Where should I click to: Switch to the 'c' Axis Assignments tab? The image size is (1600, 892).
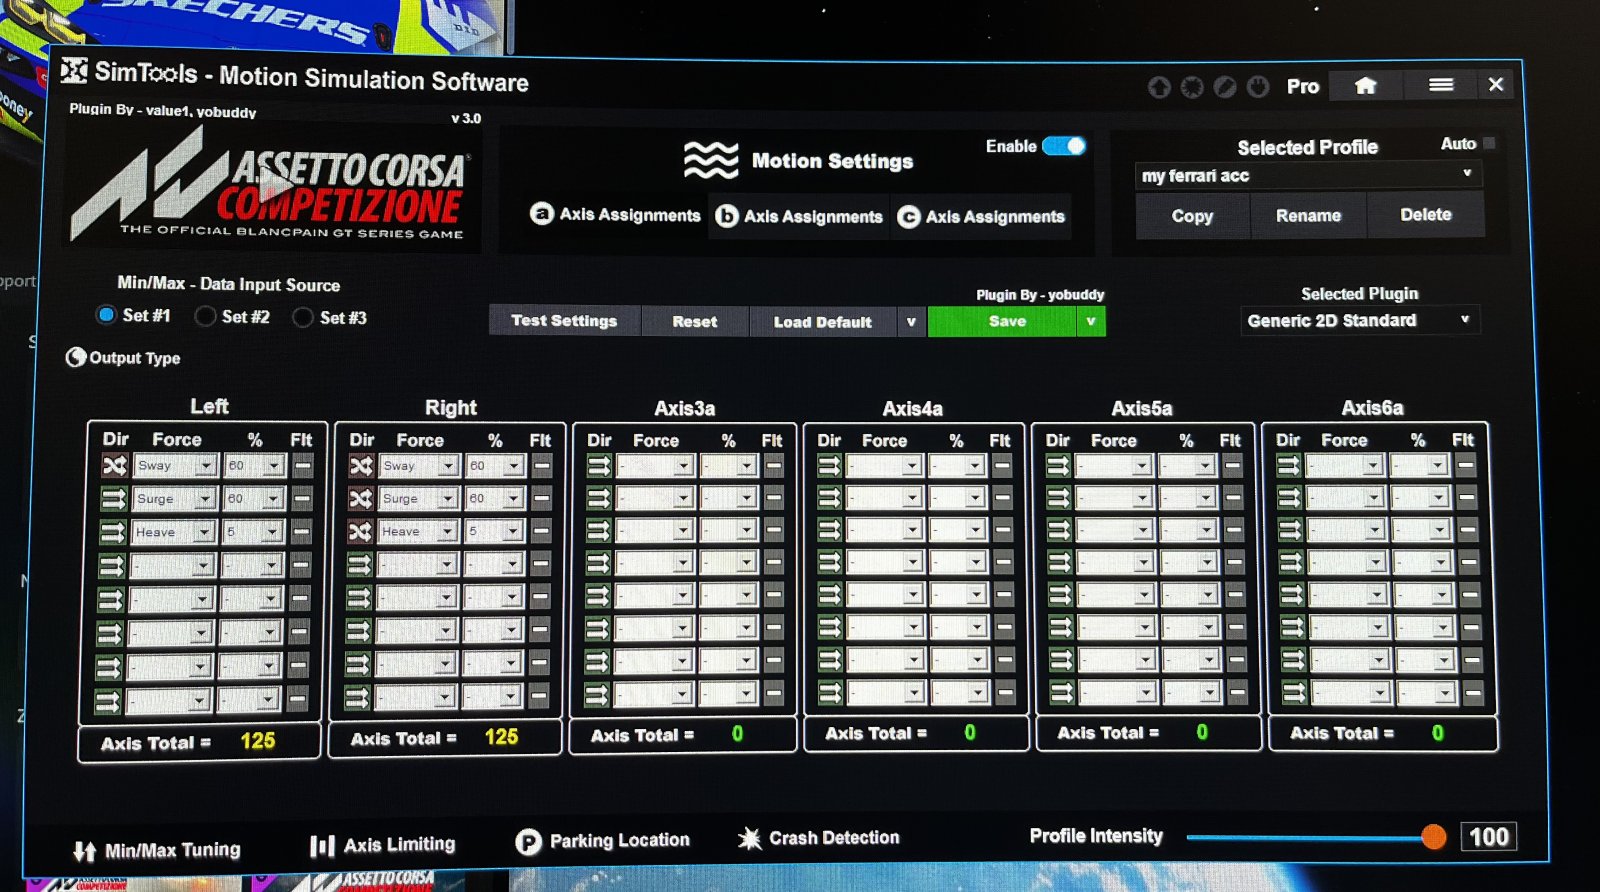point(981,217)
